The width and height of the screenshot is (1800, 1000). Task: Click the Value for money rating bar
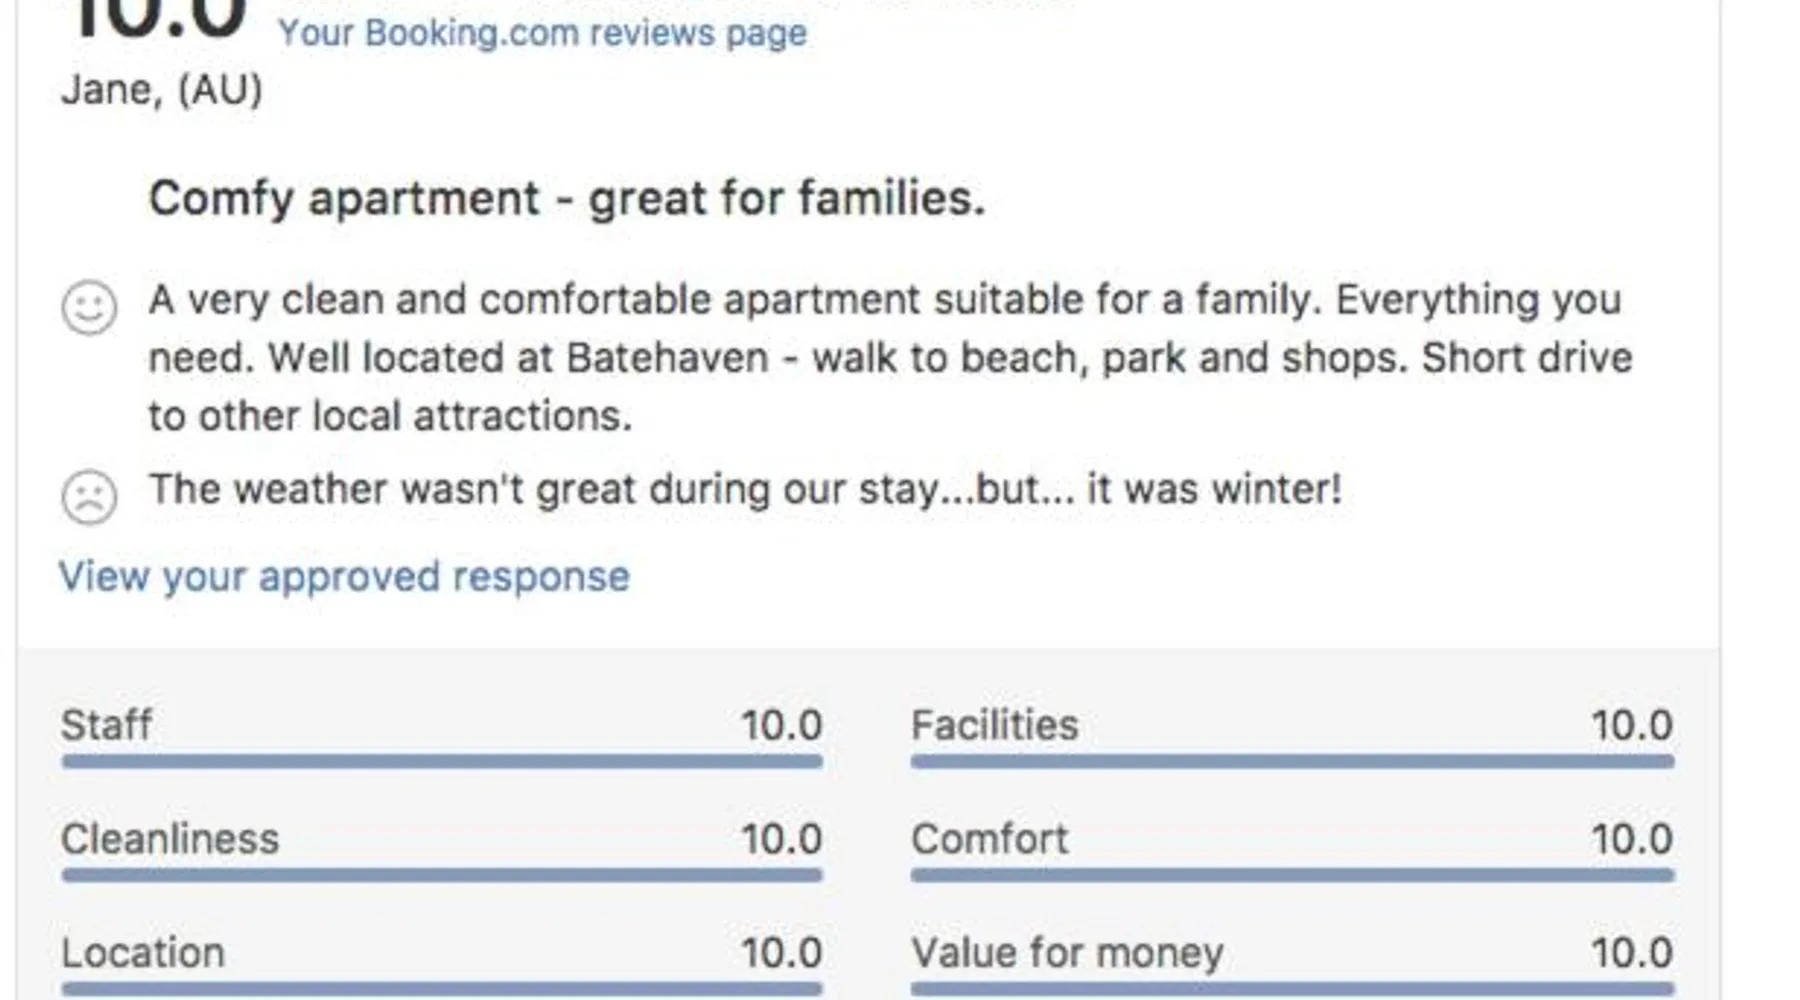(x=1291, y=988)
